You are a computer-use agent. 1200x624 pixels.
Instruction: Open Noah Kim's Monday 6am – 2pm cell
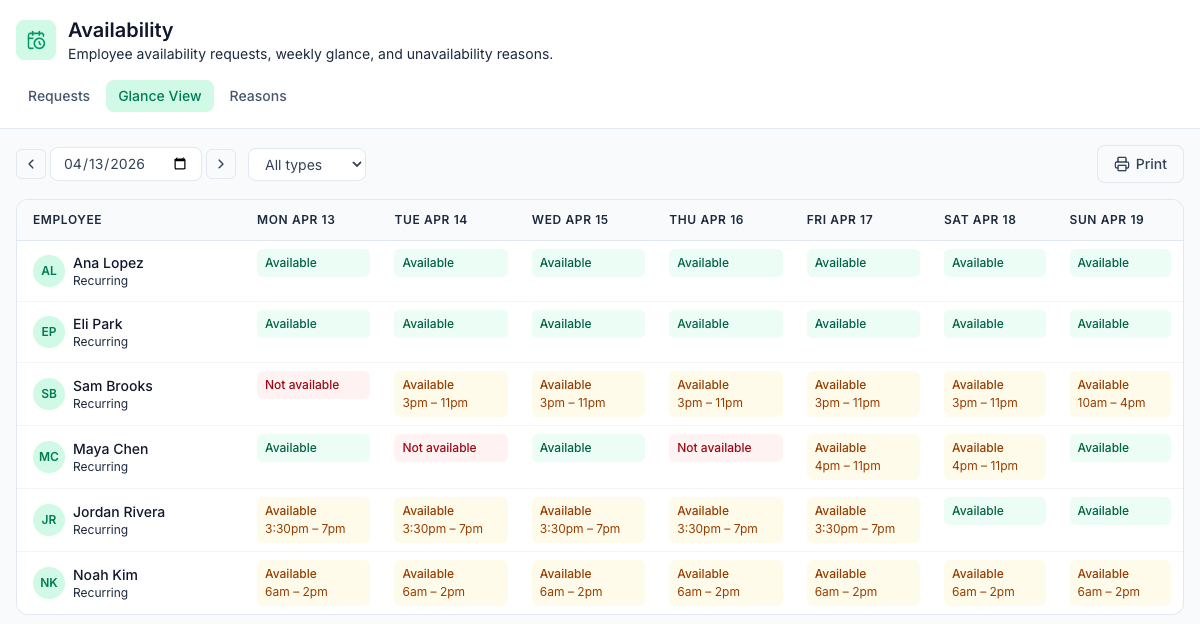pos(313,583)
